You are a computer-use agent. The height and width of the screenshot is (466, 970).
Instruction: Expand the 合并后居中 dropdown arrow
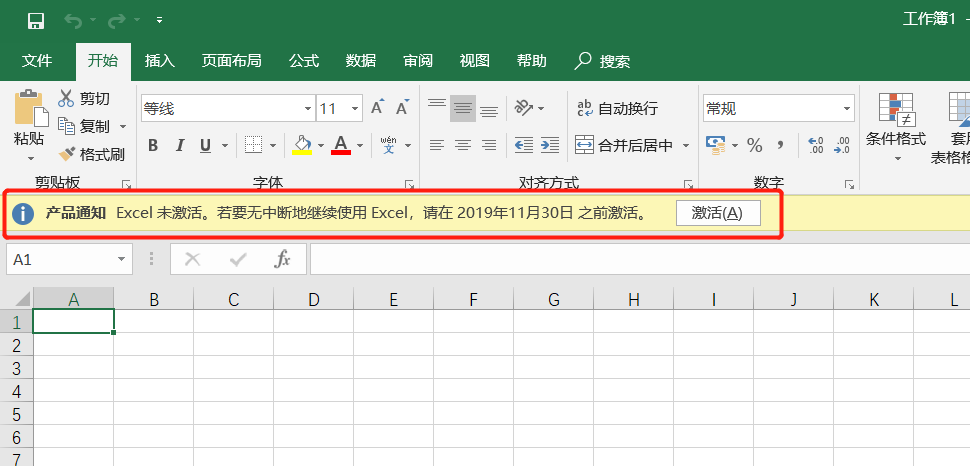click(x=685, y=146)
